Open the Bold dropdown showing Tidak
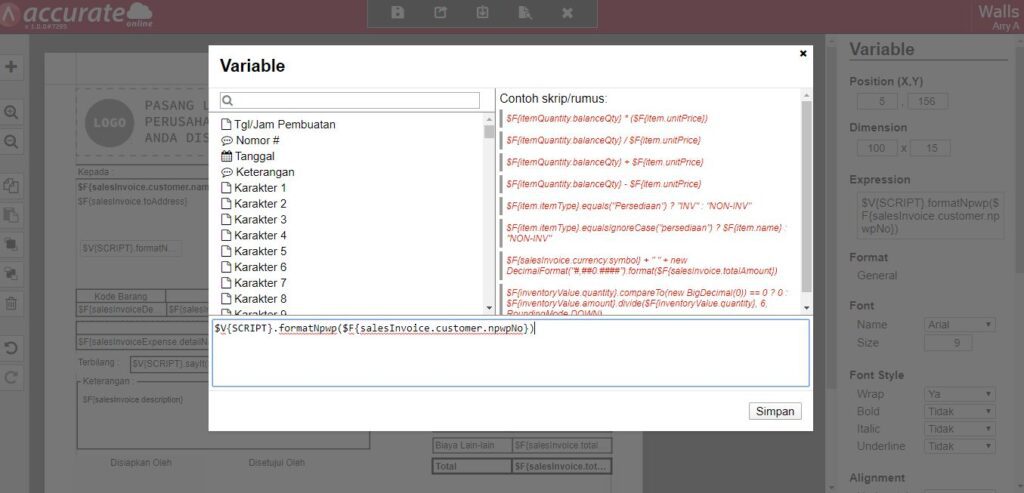The width and height of the screenshot is (1024, 493). point(959,411)
